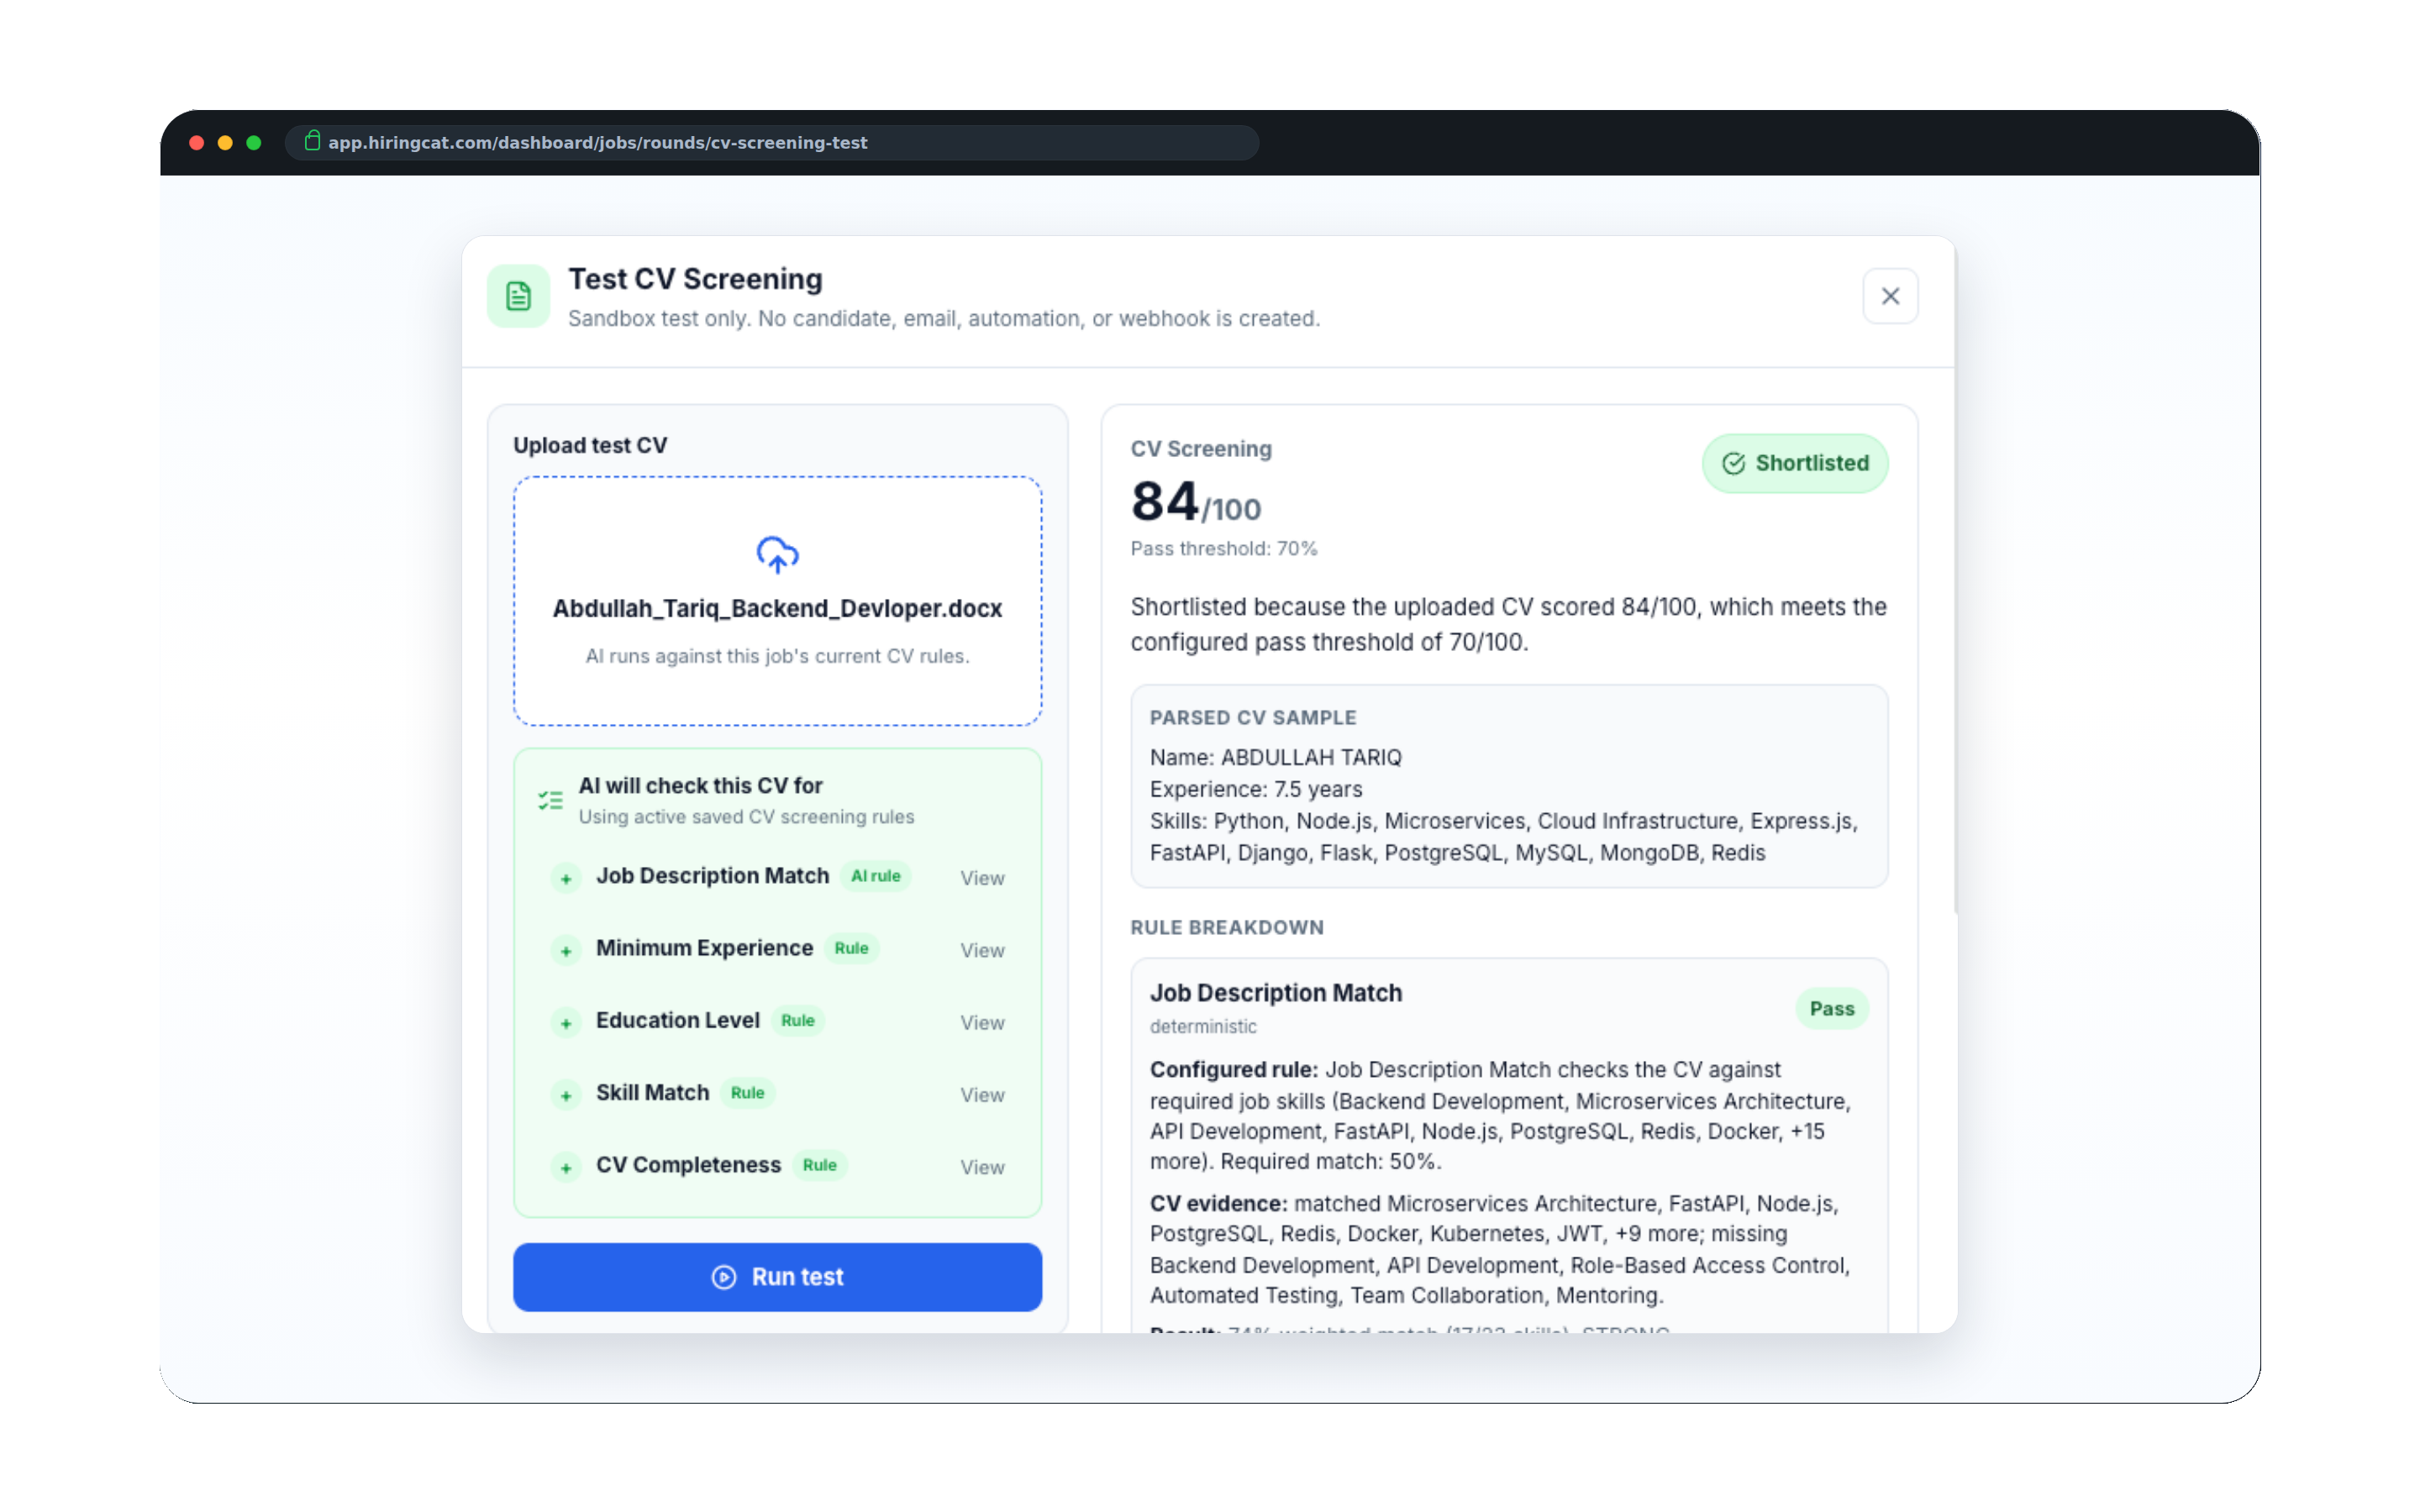The width and height of the screenshot is (2420, 1512).
Task: Click the check circle icon in Shortlisted badge
Action: coord(1733,463)
